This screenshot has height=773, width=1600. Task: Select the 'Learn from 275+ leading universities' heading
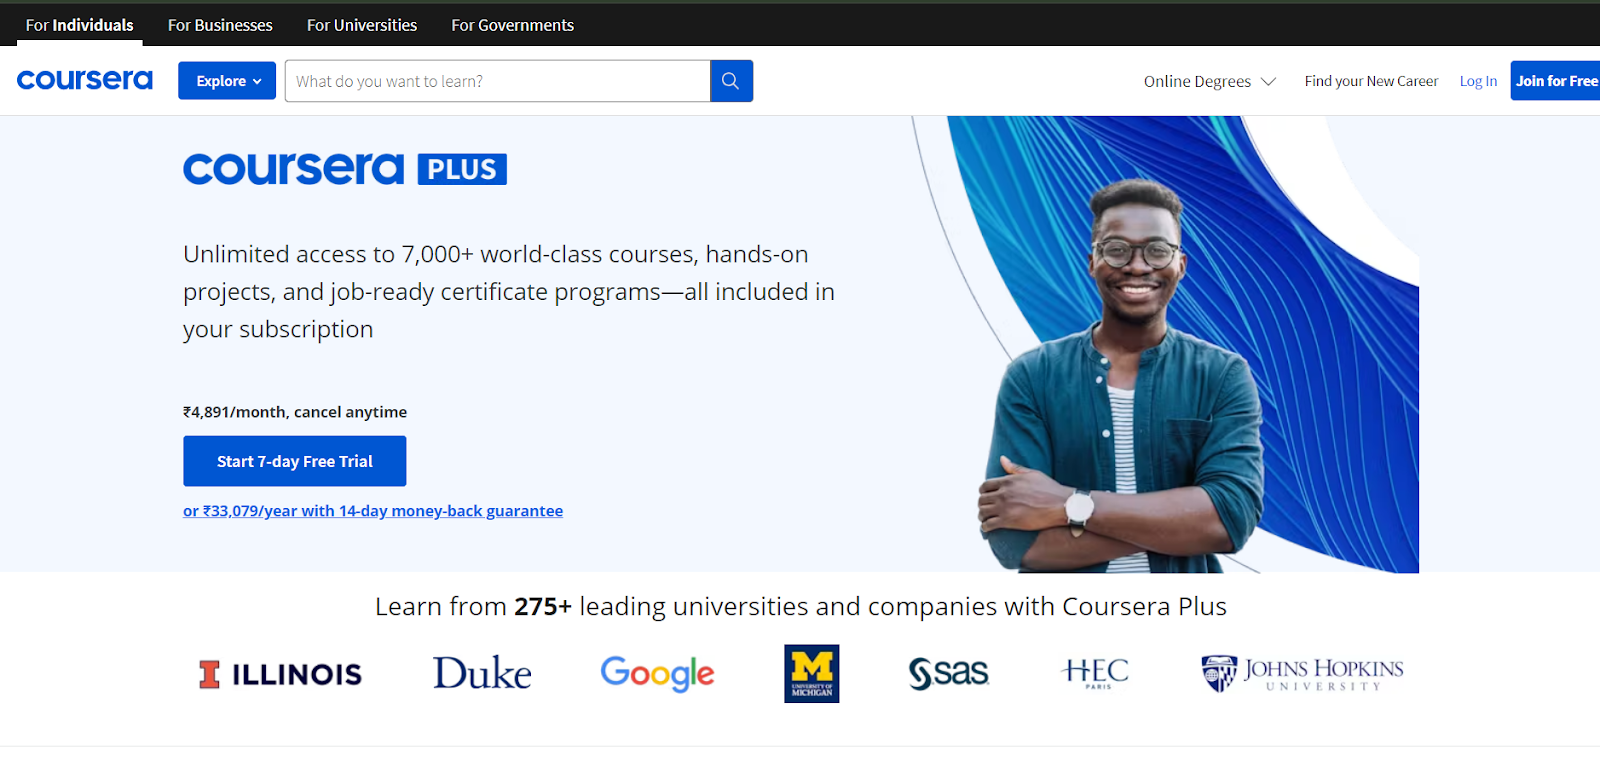(801, 606)
